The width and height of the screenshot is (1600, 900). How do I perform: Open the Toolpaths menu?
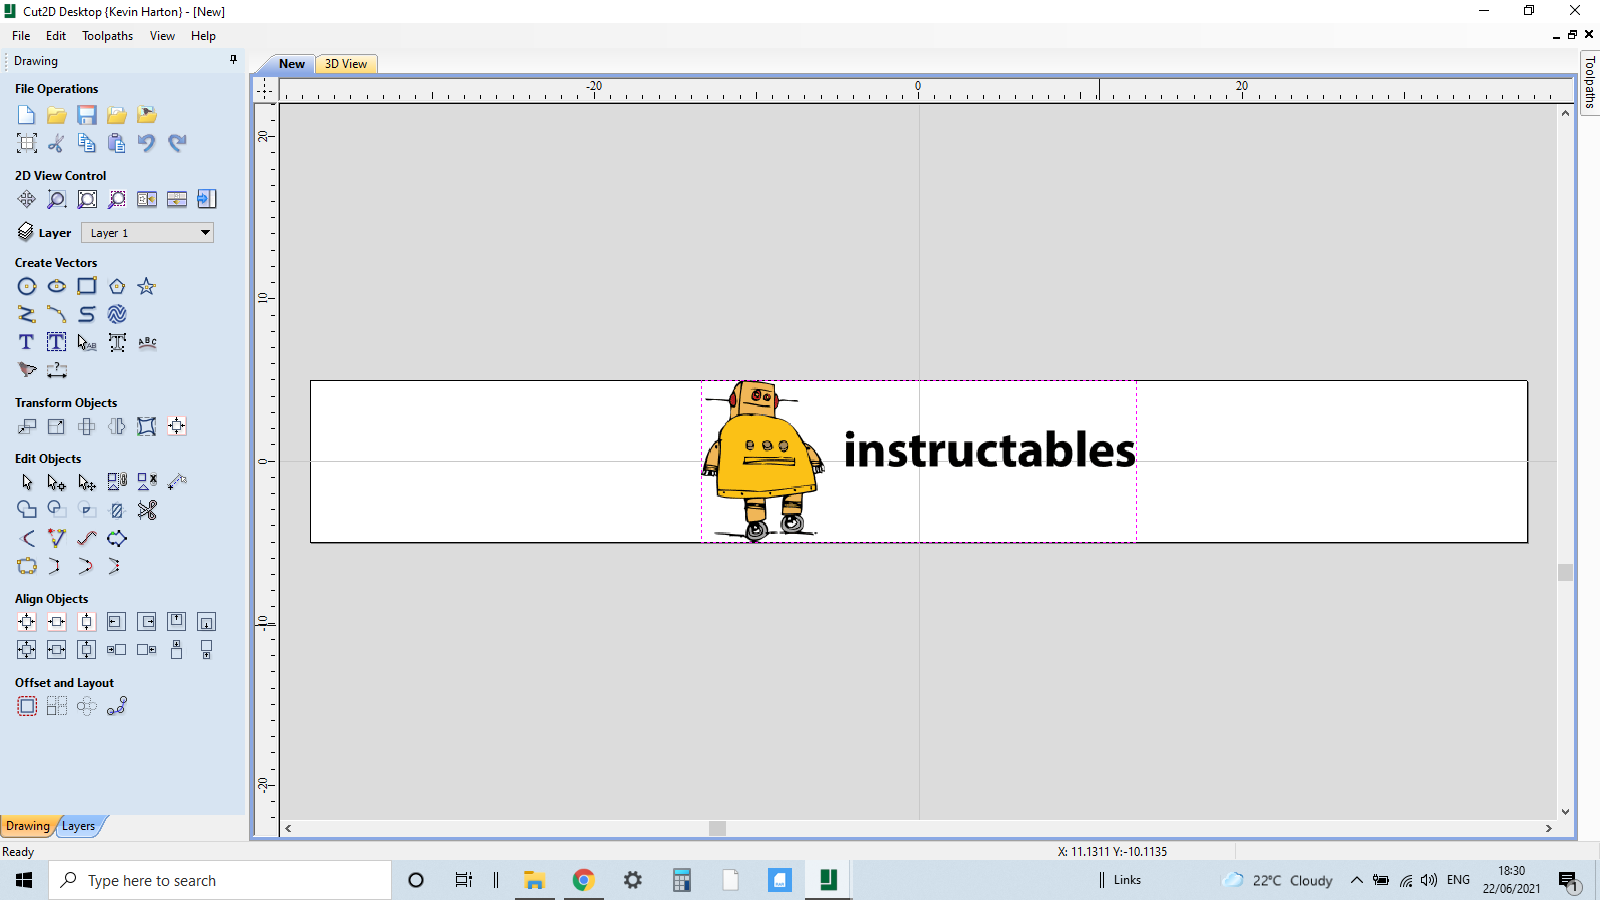coord(107,36)
